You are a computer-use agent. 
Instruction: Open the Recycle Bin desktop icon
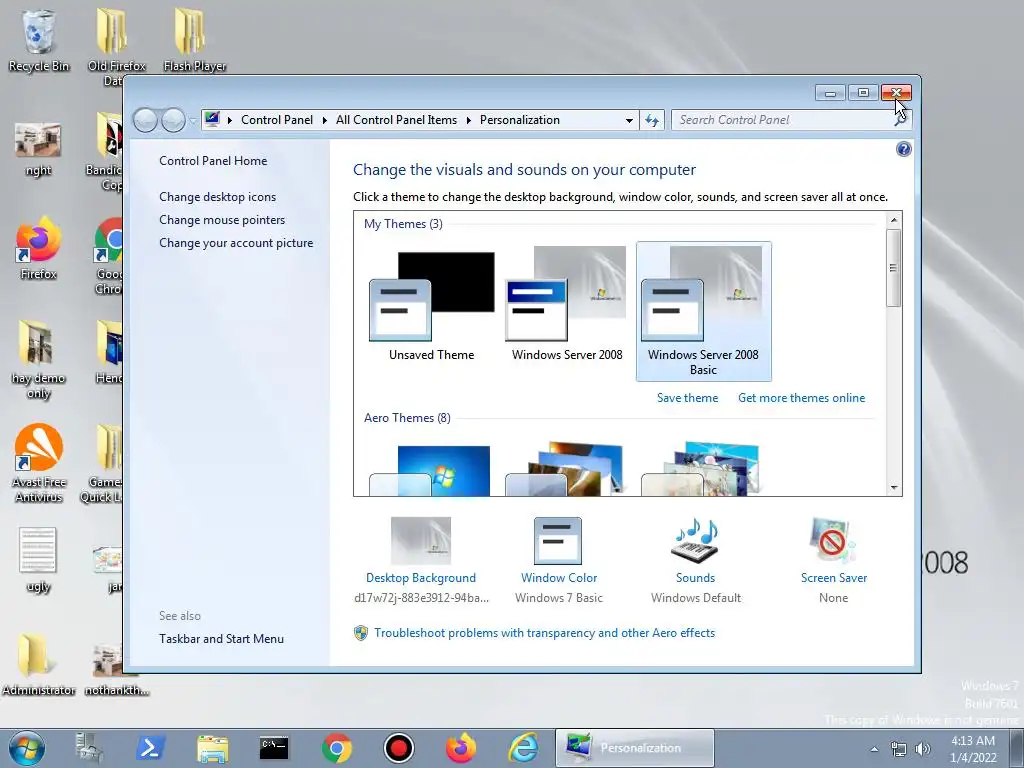(x=39, y=39)
